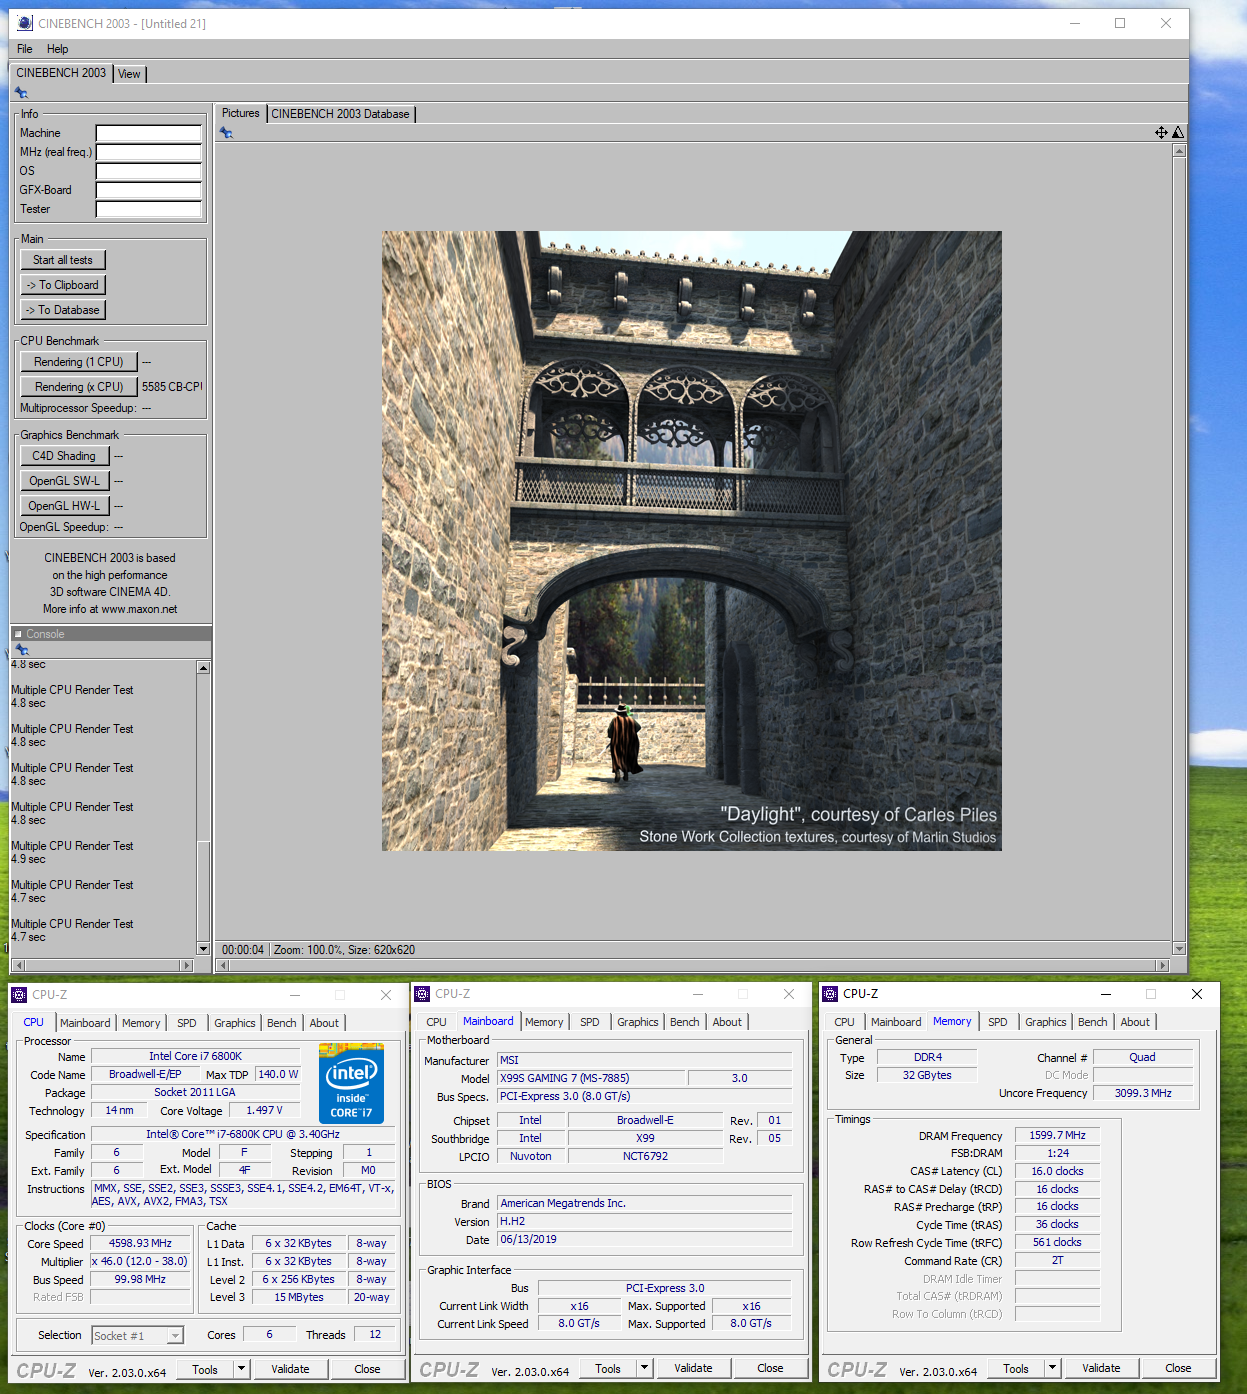
Task: Click the console horizontal scroll-left arrow
Action: (17, 965)
